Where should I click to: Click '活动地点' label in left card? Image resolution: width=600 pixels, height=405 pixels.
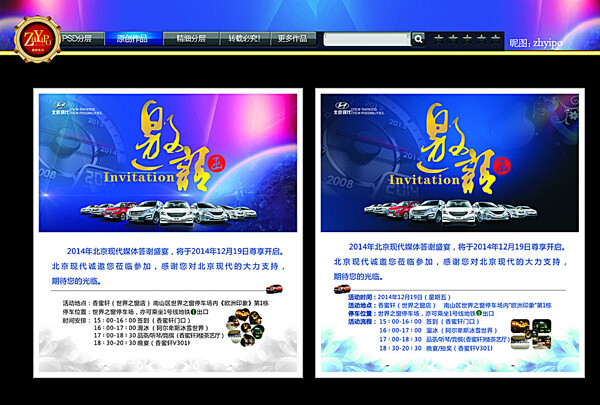[77, 303]
